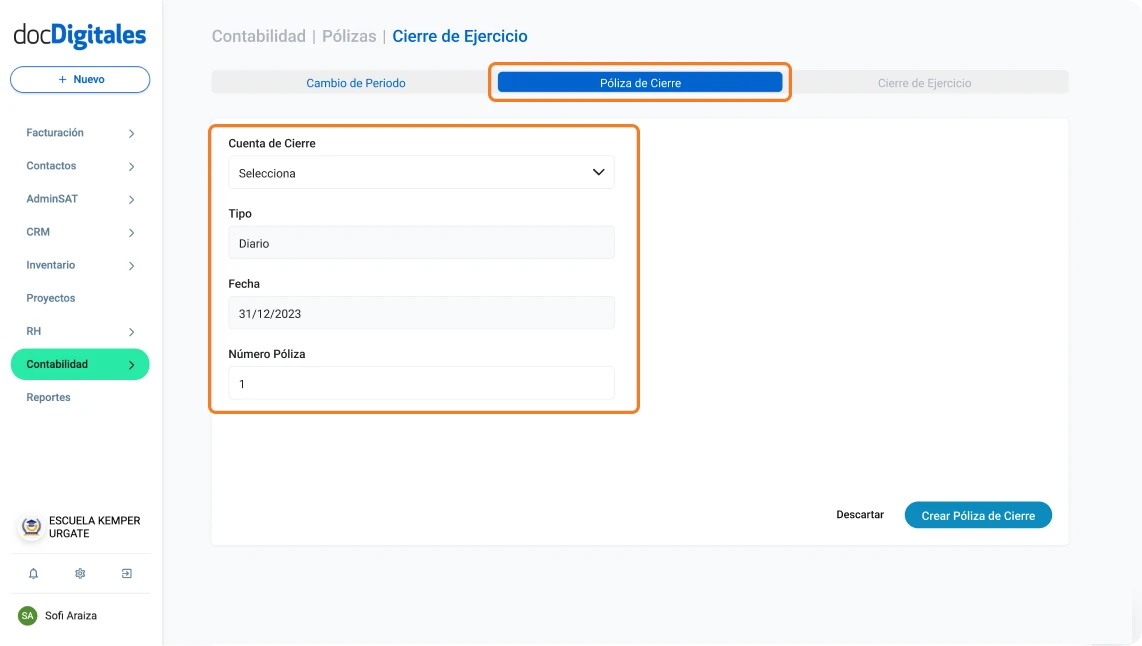The image size is (1142, 646).
Task: Click the Escuela Kemper Urgate logo
Action: 31,527
